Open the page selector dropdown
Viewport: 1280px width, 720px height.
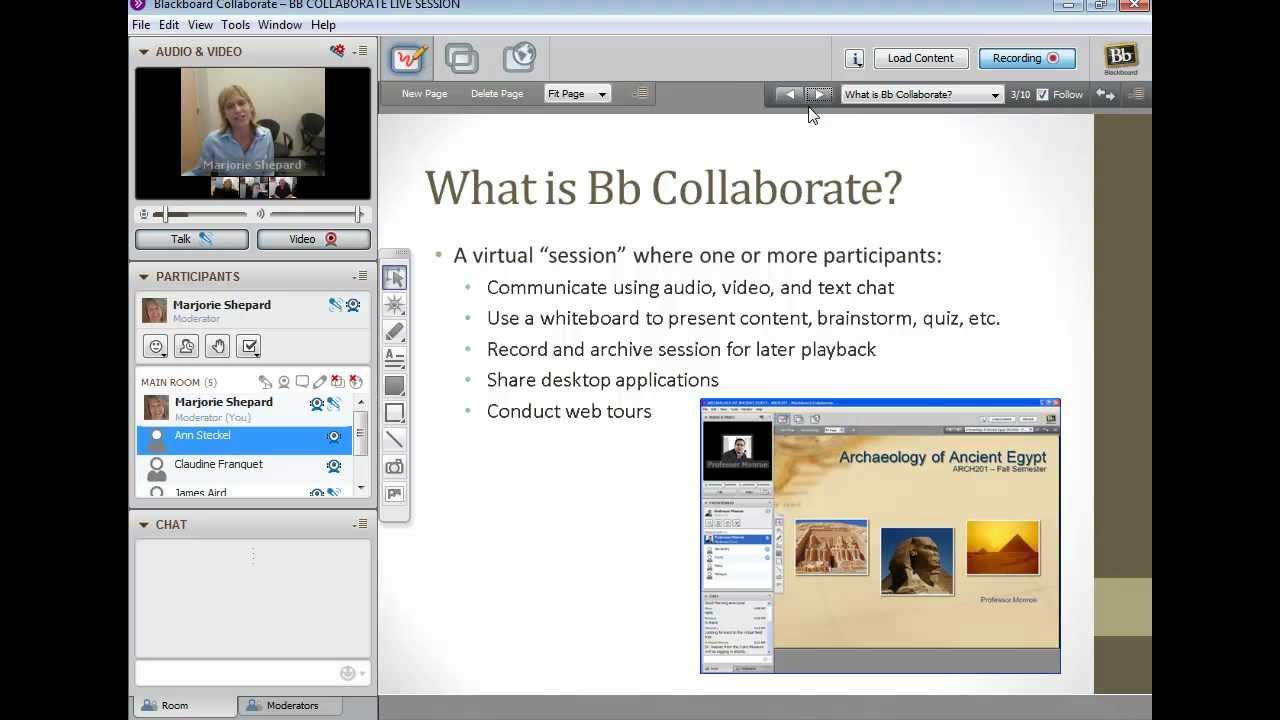click(921, 94)
